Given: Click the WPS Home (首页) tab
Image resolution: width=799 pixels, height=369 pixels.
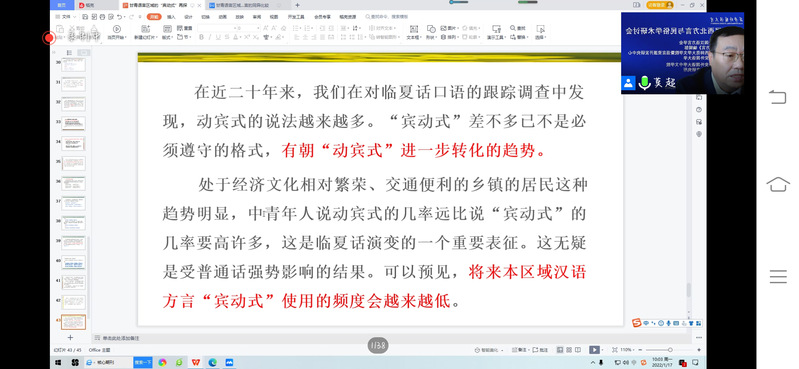Looking at the screenshot, I should [x=62, y=5].
